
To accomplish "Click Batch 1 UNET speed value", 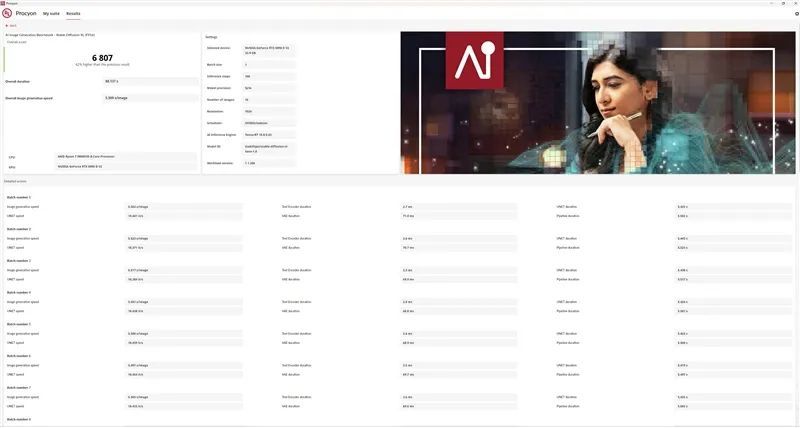I will (x=184, y=216).
